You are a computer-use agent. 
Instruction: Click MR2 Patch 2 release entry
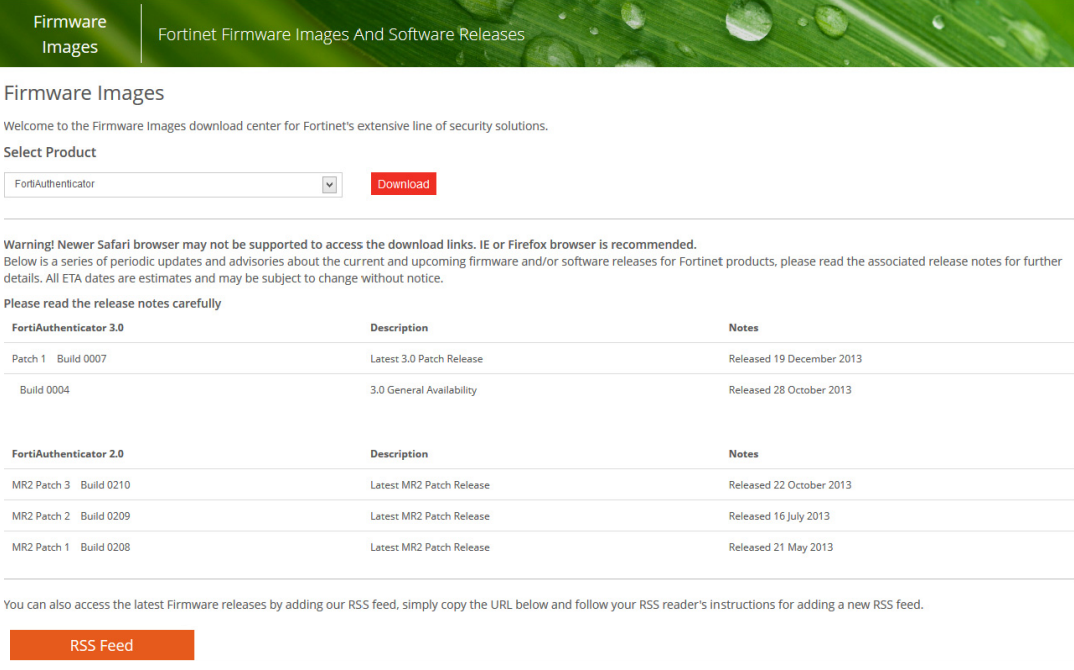tap(41, 517)
